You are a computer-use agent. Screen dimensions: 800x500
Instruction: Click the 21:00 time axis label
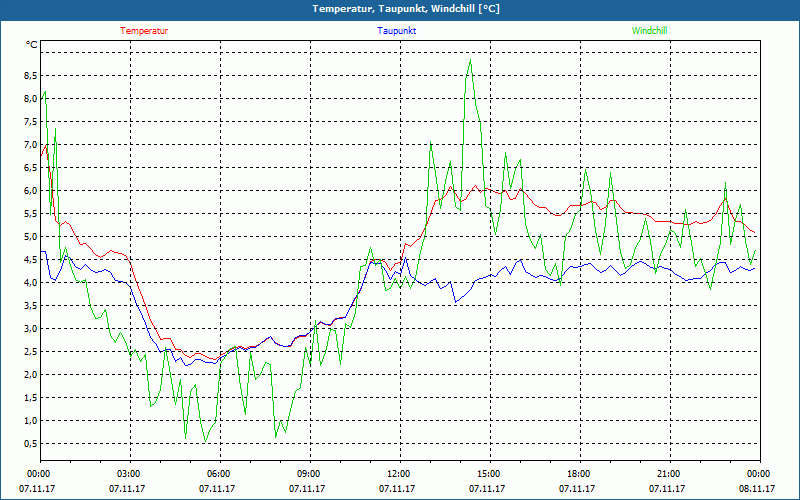pos(670,474)
